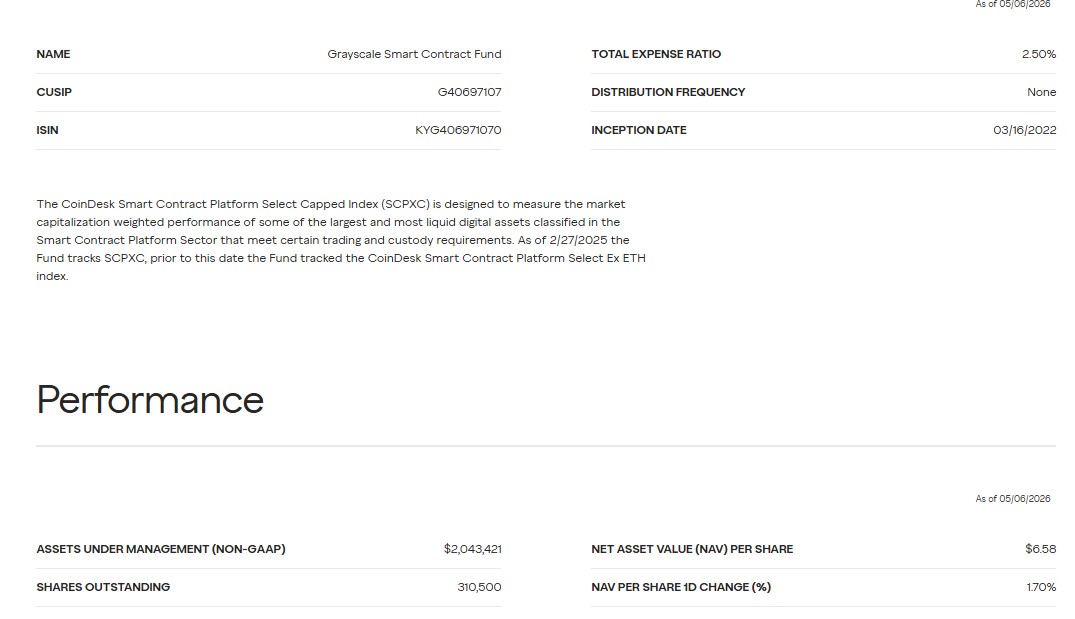Click the INCEPTION DATE label
This screenshot has width=1075, height=619.
point(639,130)
